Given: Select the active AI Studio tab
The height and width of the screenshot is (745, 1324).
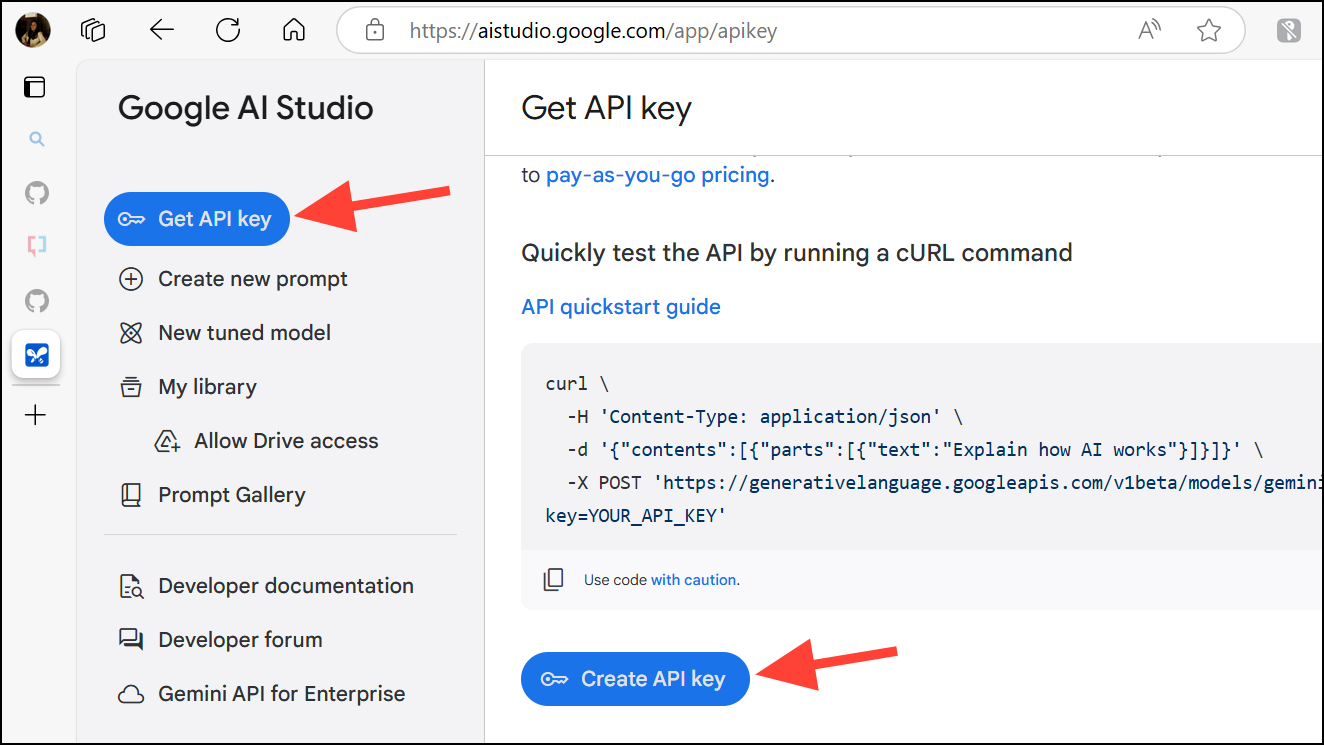Looking at the screenshot, I should coord(36,354).
